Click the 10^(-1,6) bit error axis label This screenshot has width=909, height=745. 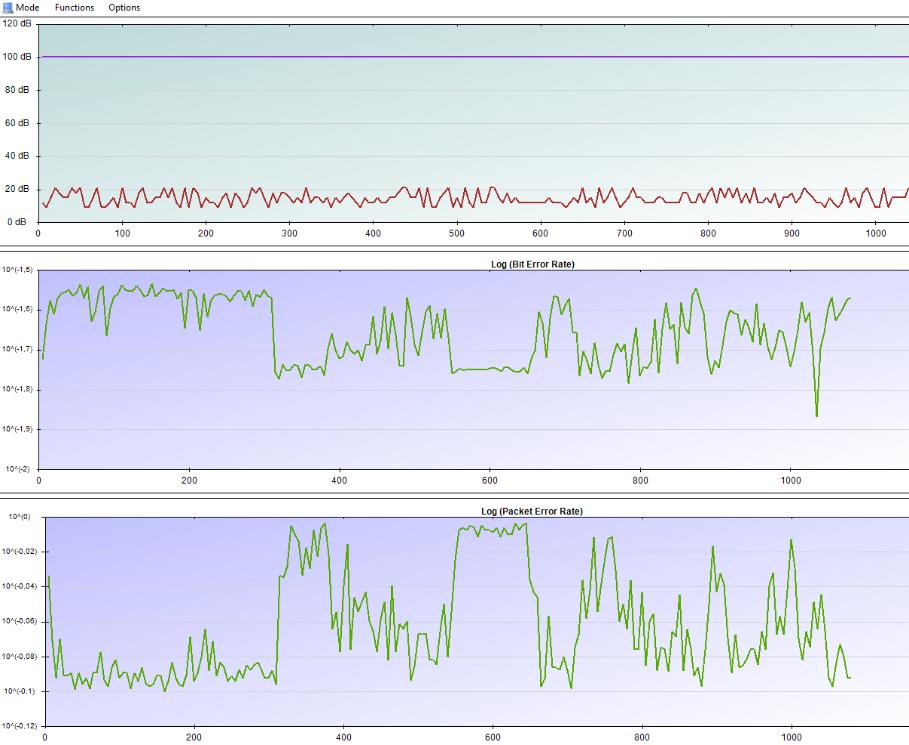(x=18, y=310)
